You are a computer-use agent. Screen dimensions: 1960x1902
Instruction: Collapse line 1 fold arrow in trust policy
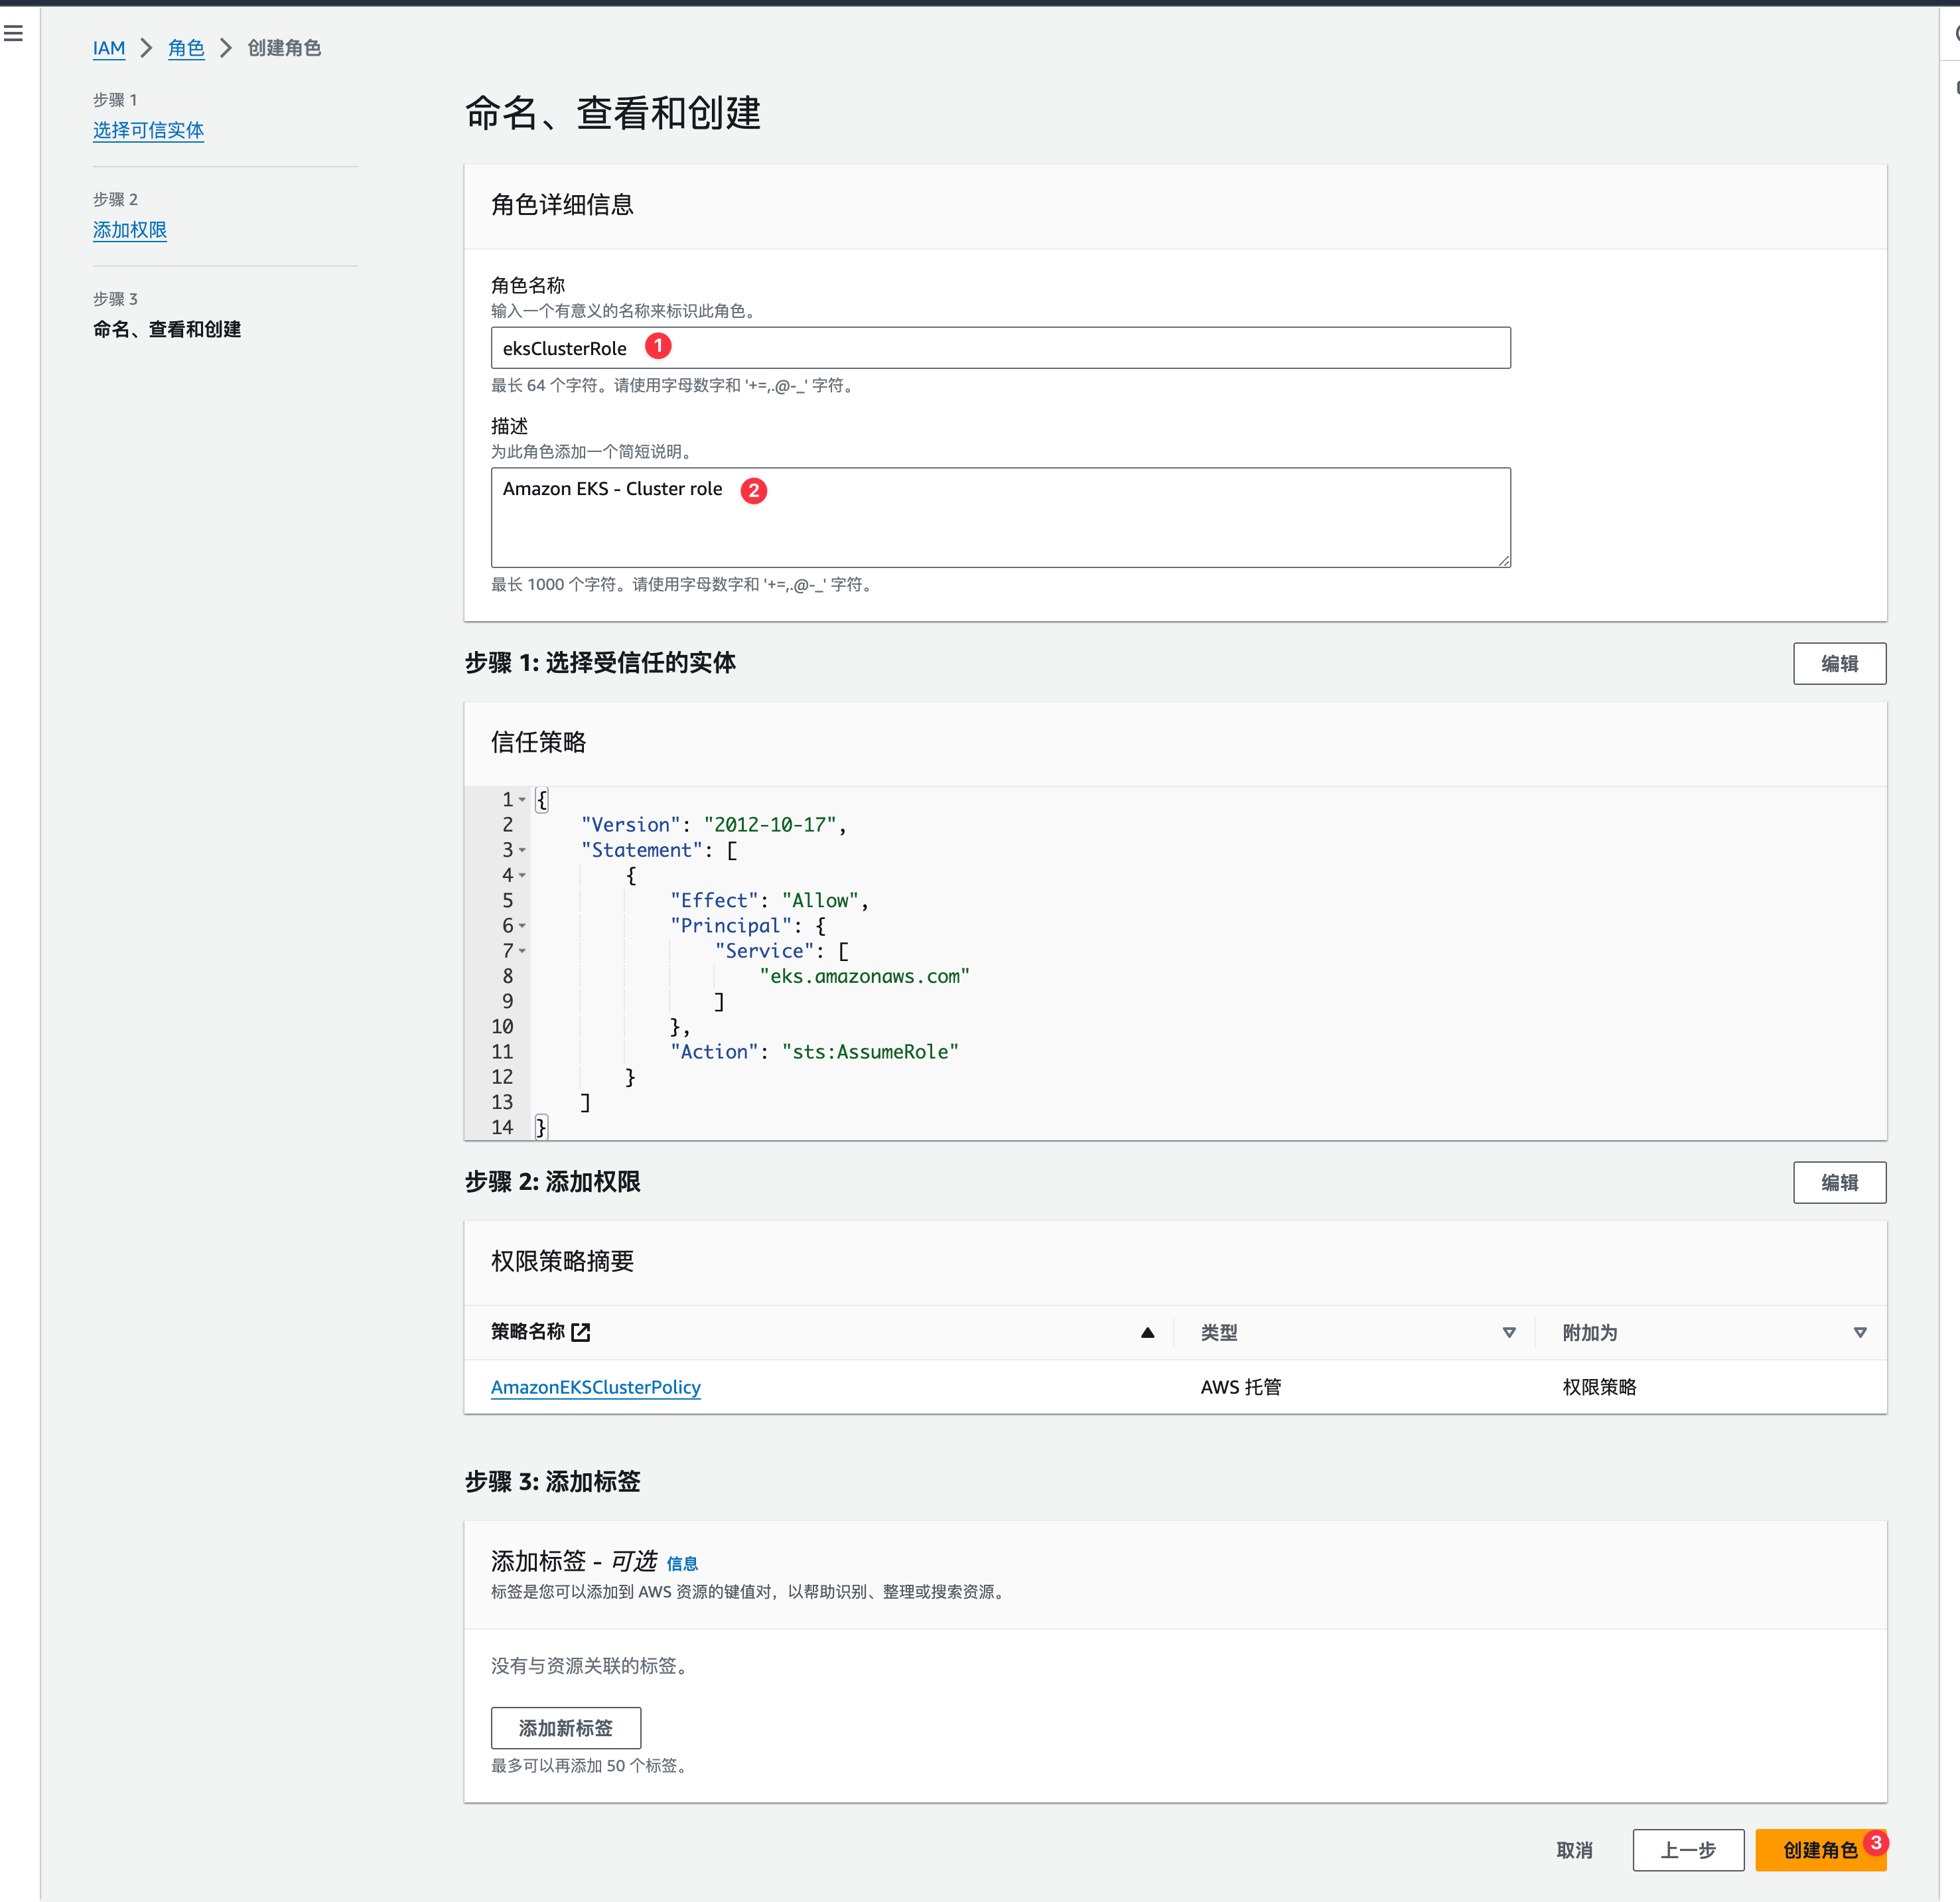[x=522, y=800]
